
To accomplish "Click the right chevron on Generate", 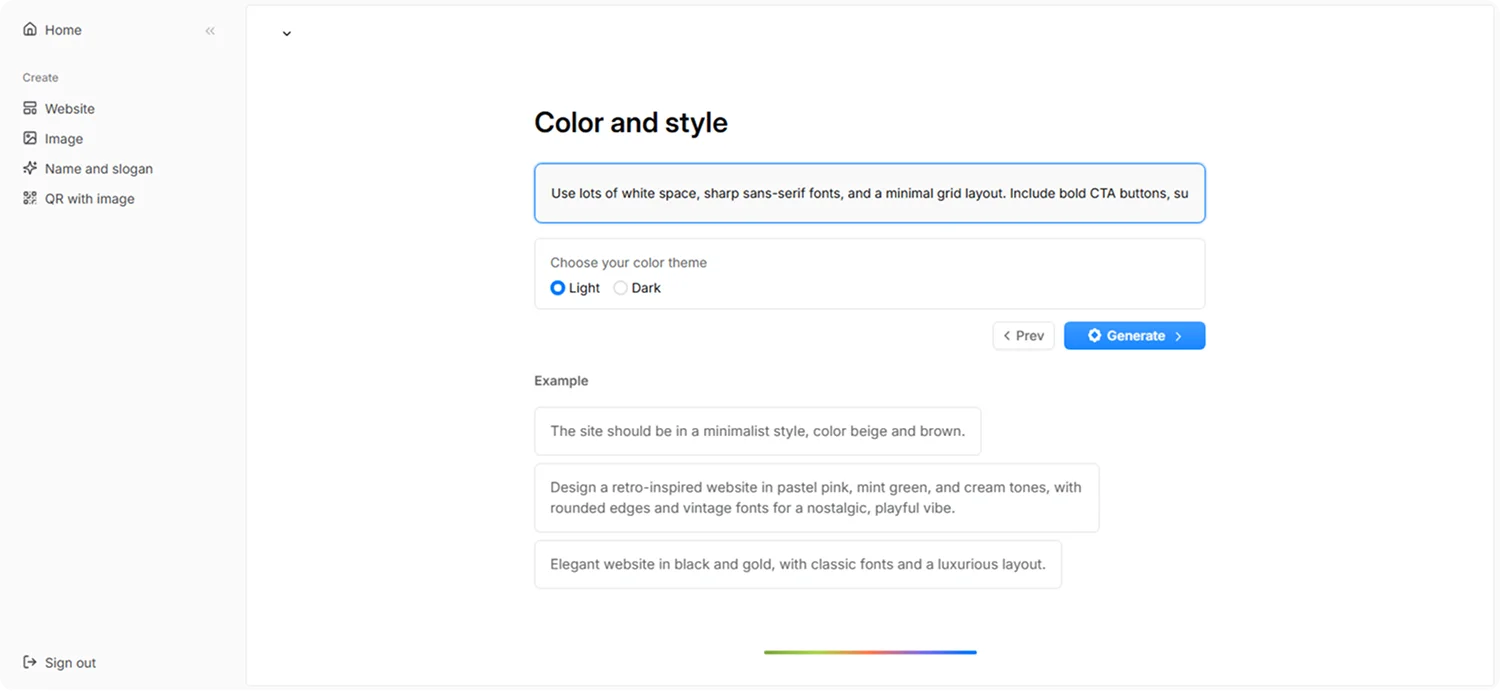I will click(x=1178, y=336).
